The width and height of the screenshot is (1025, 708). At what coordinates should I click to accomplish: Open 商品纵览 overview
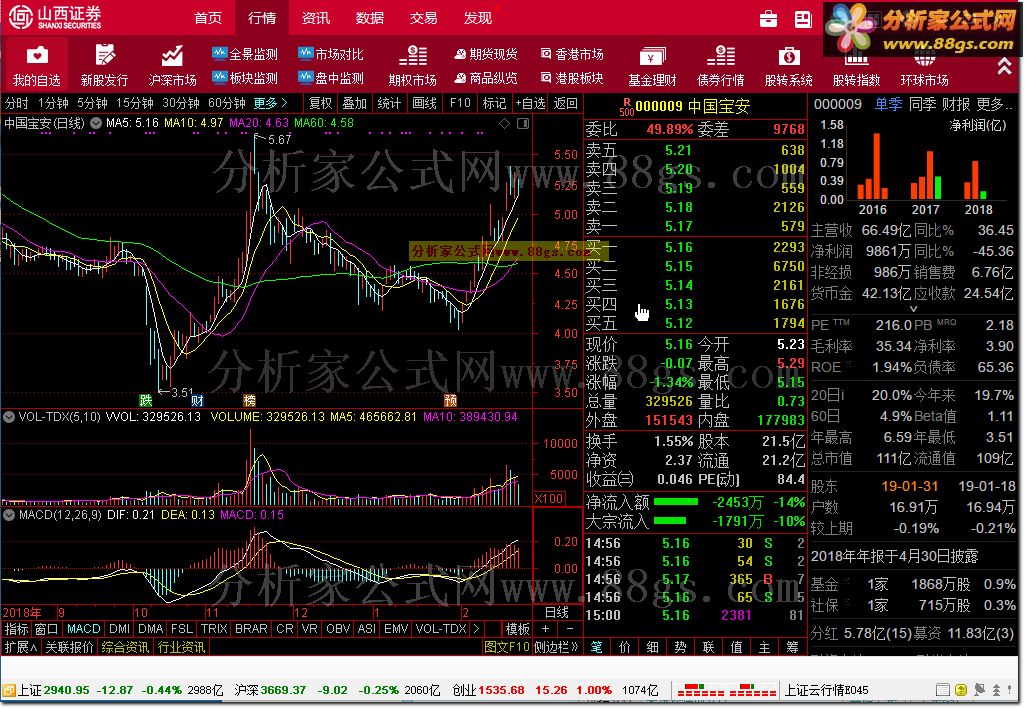point(486,78)
